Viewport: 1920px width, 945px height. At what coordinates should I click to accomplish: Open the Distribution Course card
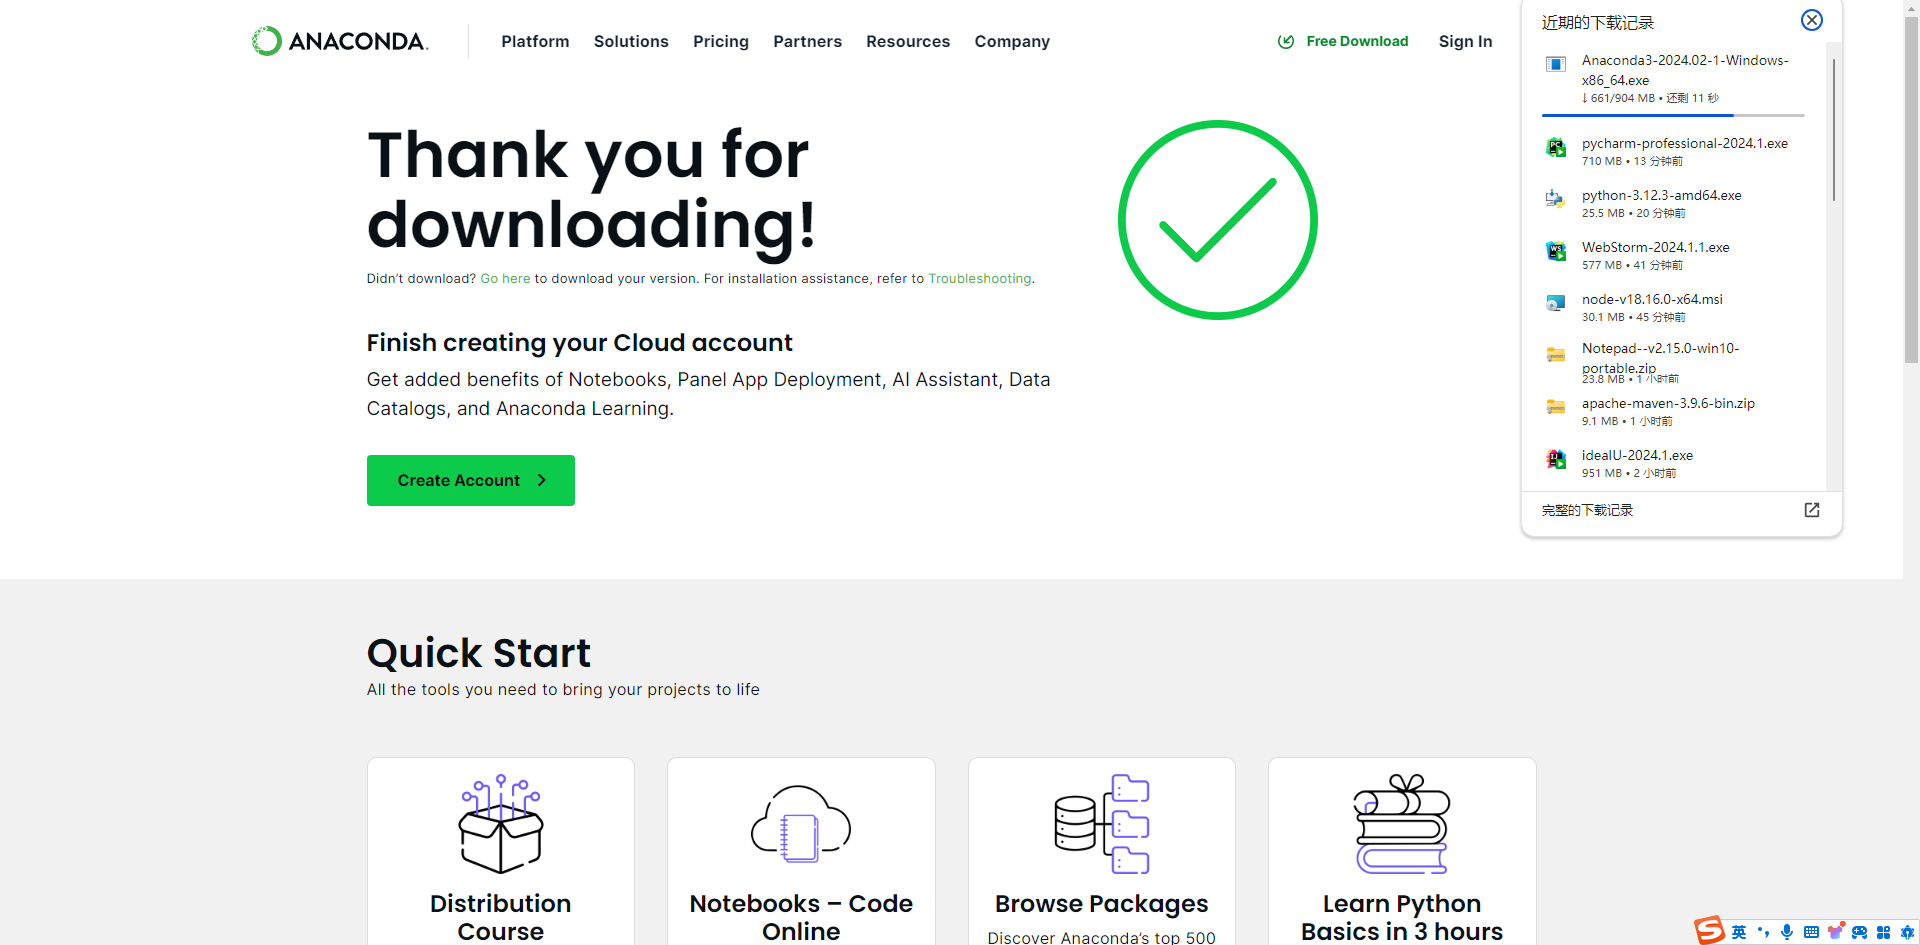[x=500, y=851]
